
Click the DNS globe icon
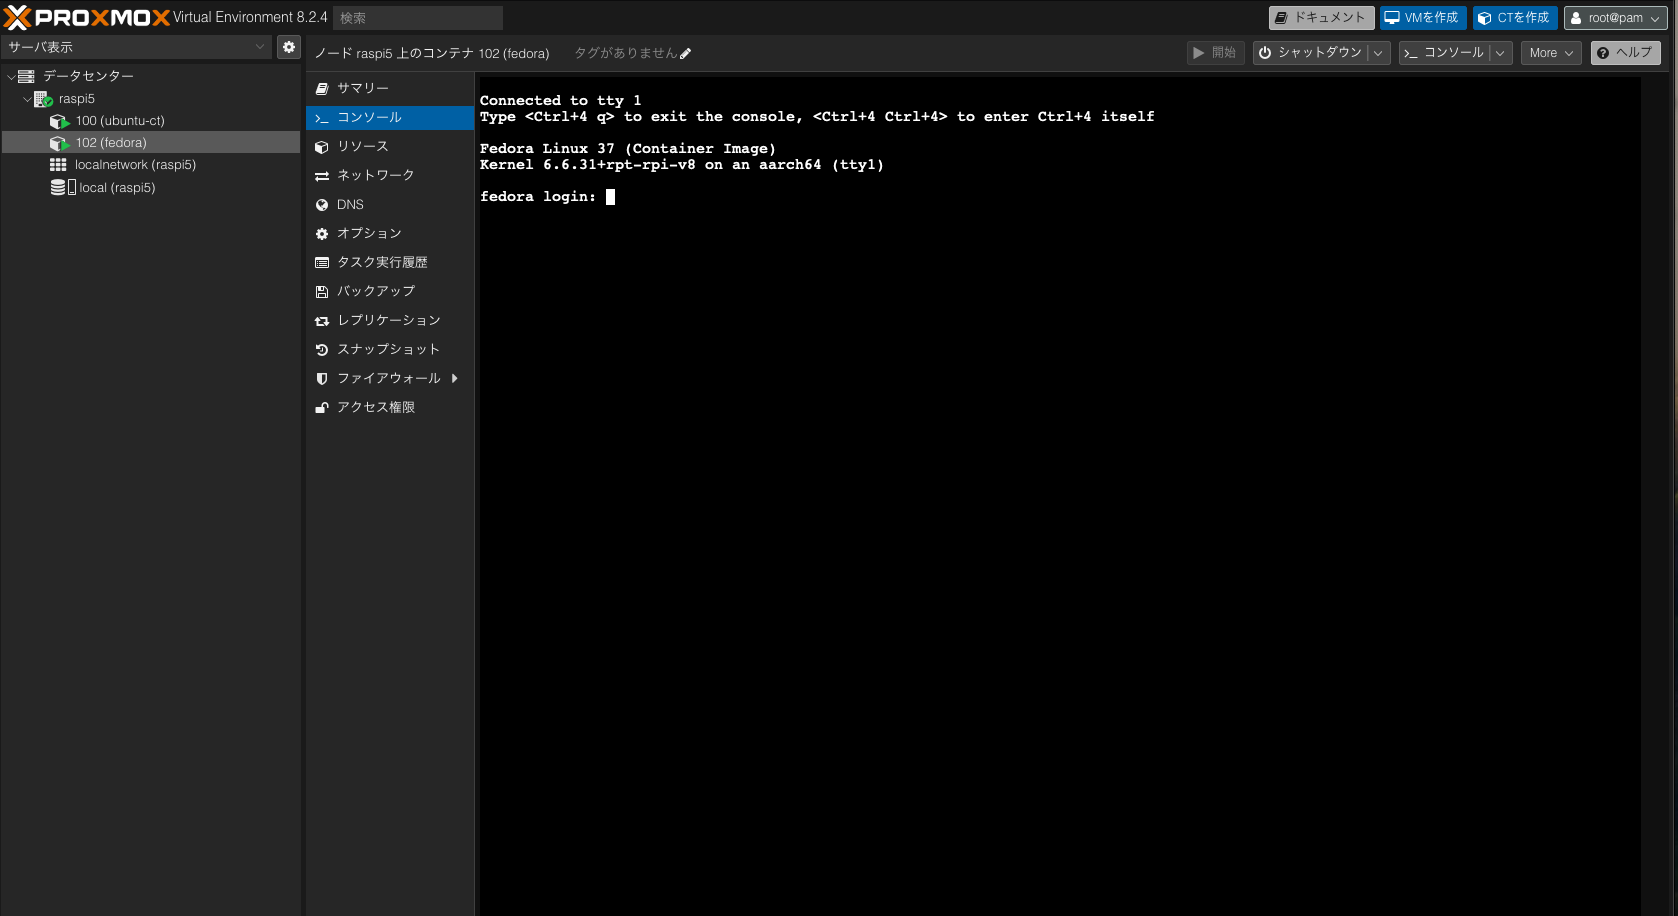coord(322,205)
